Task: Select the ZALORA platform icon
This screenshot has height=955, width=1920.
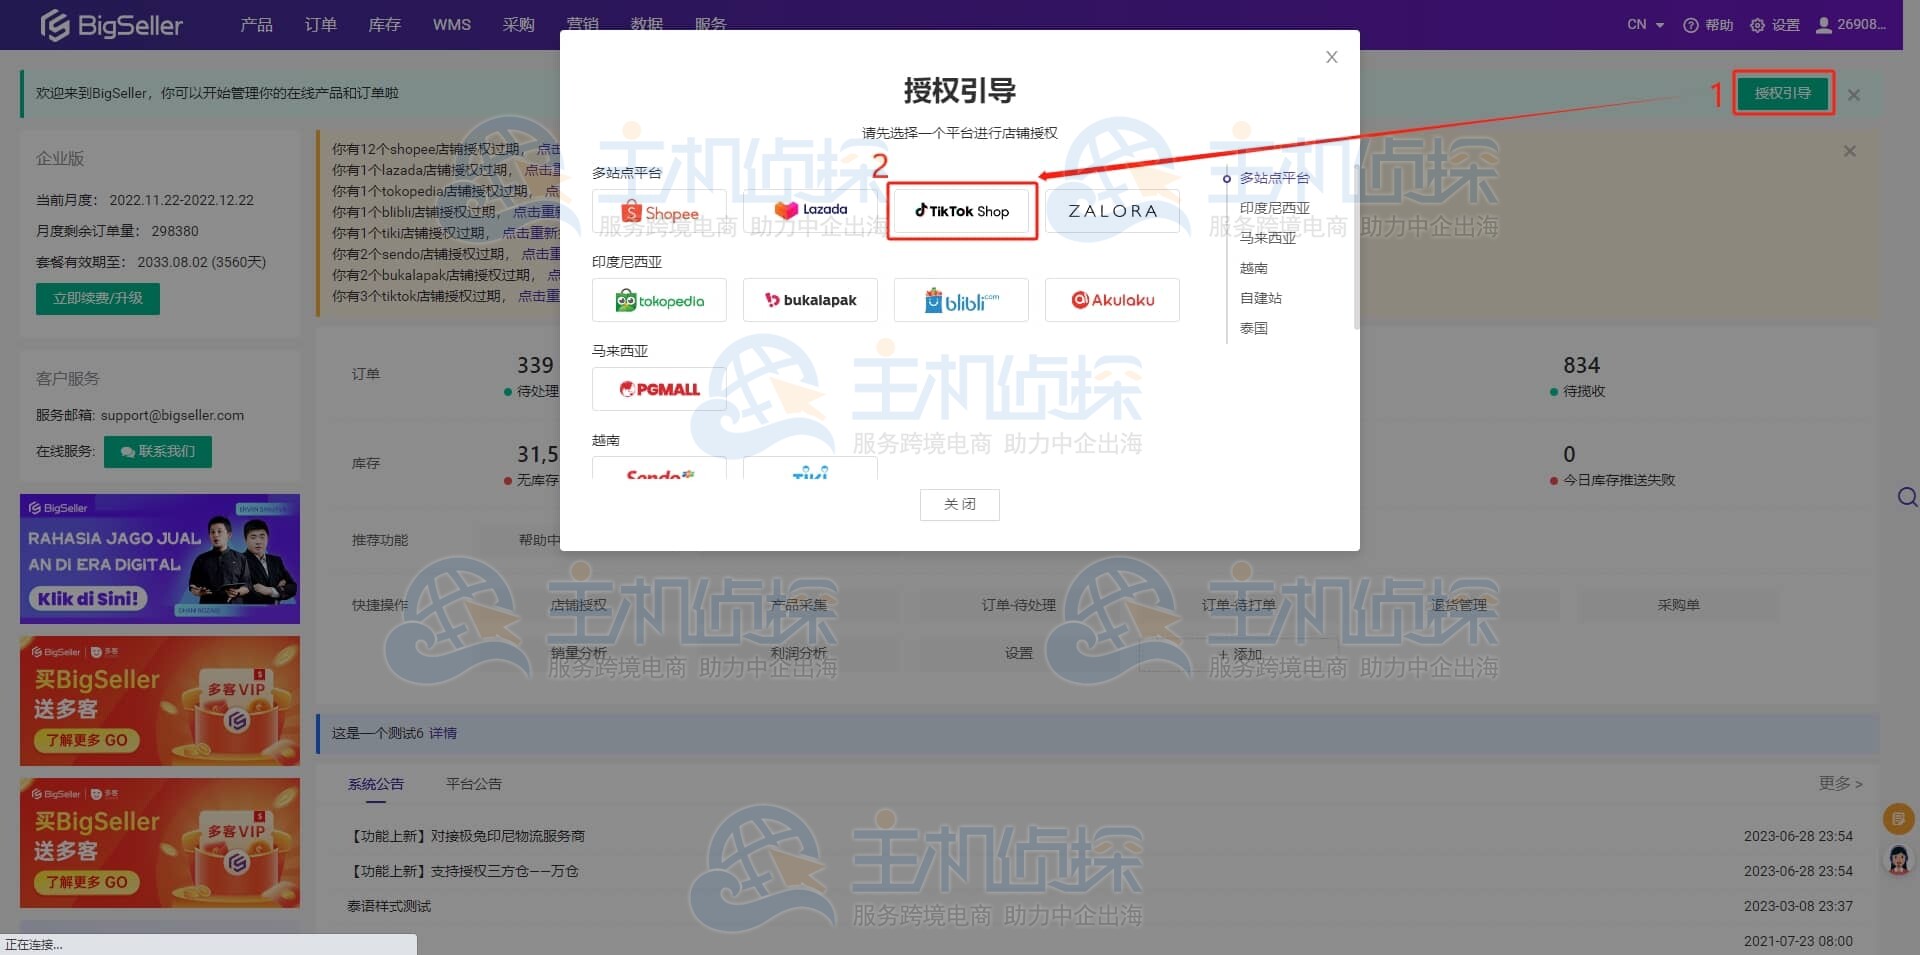Action: pyautogui.click(x=1111, y=211)
